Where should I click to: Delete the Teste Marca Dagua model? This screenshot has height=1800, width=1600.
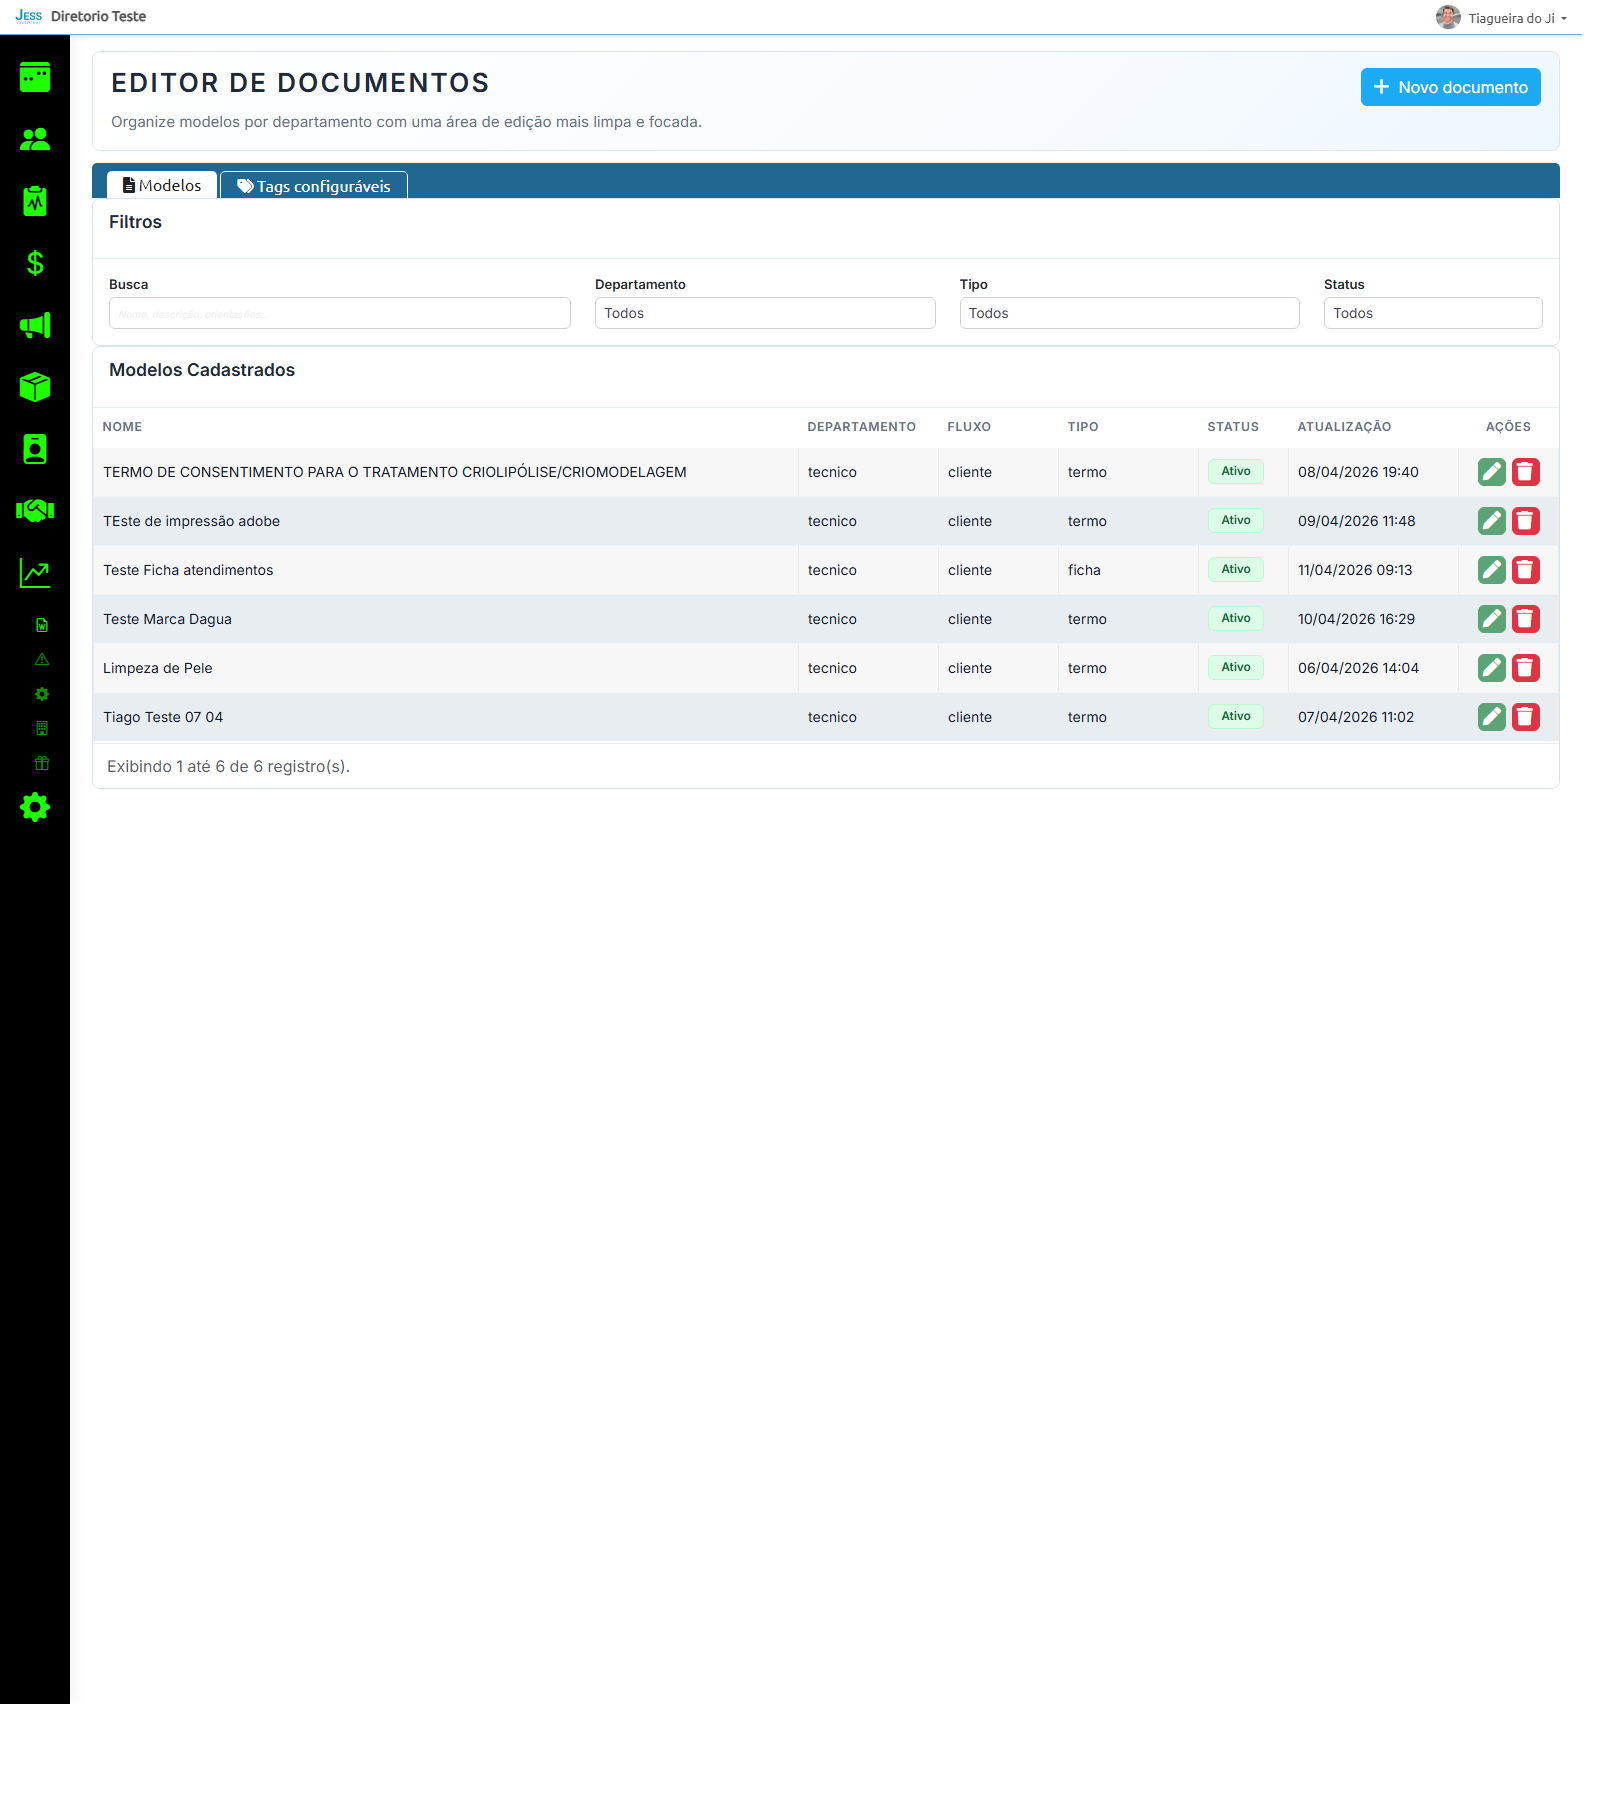click(1525, 618)
